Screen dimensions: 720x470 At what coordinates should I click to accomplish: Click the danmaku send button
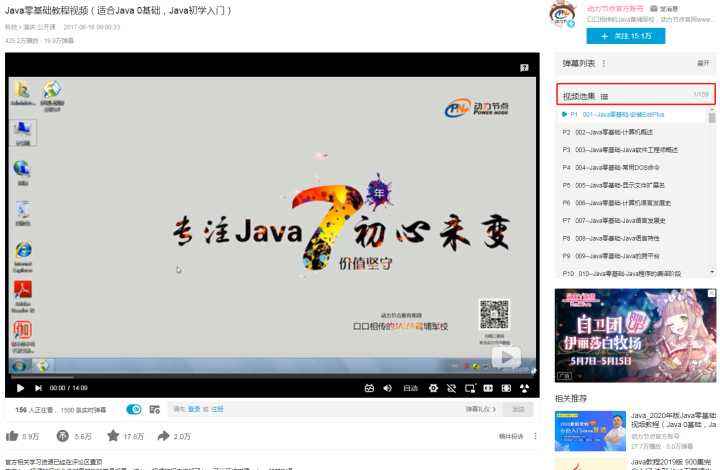[518, 409]
